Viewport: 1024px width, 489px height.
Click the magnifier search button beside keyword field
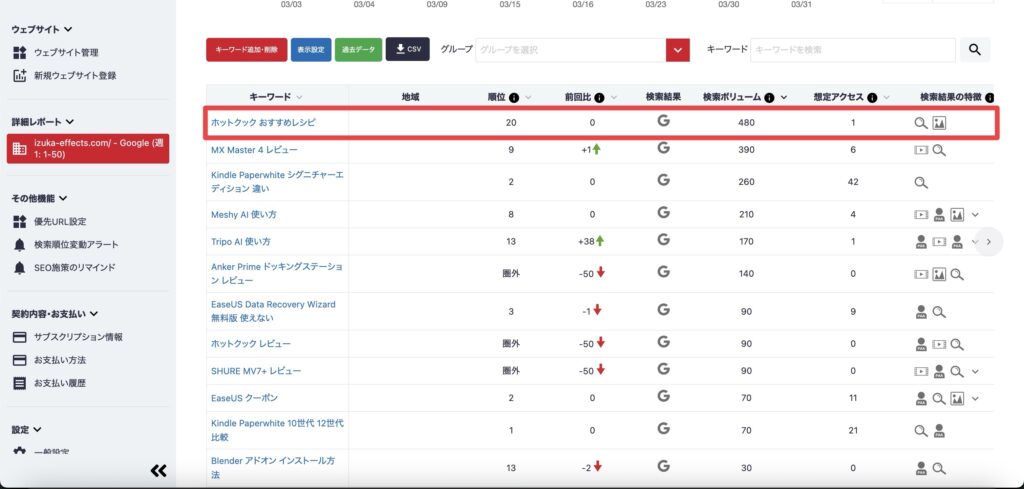click(x=974, y=50)
